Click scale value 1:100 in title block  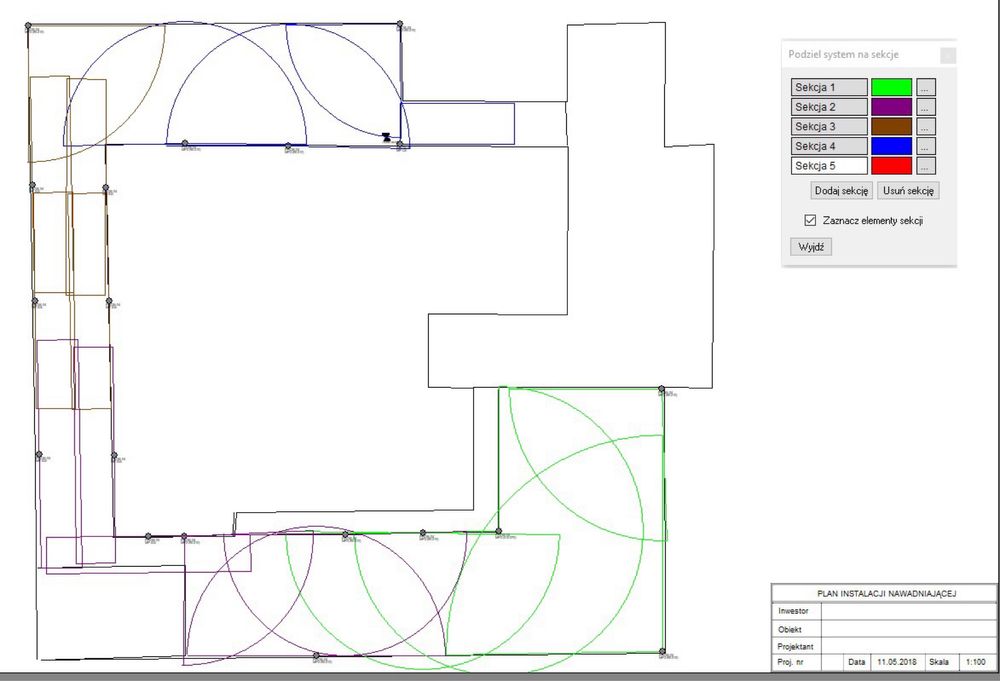point(976,662)
